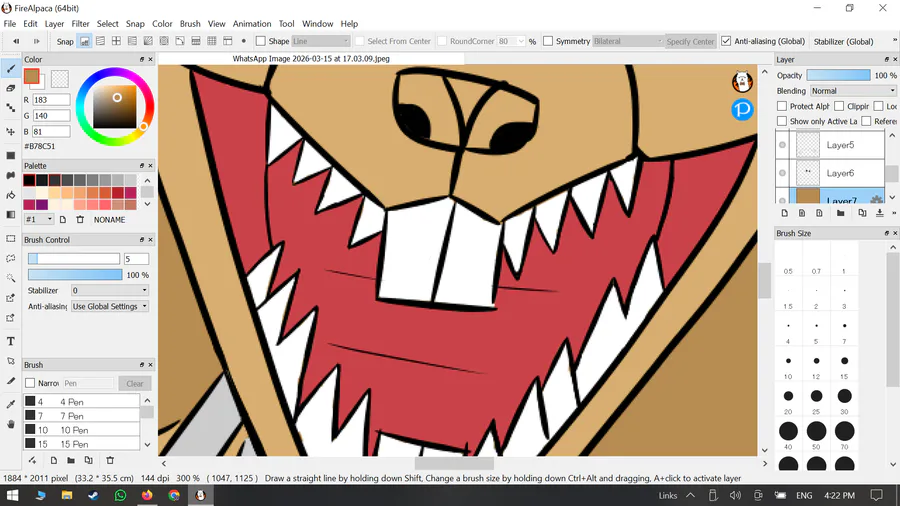
Task: Add new brush in Brush panel
Action: 53,460
